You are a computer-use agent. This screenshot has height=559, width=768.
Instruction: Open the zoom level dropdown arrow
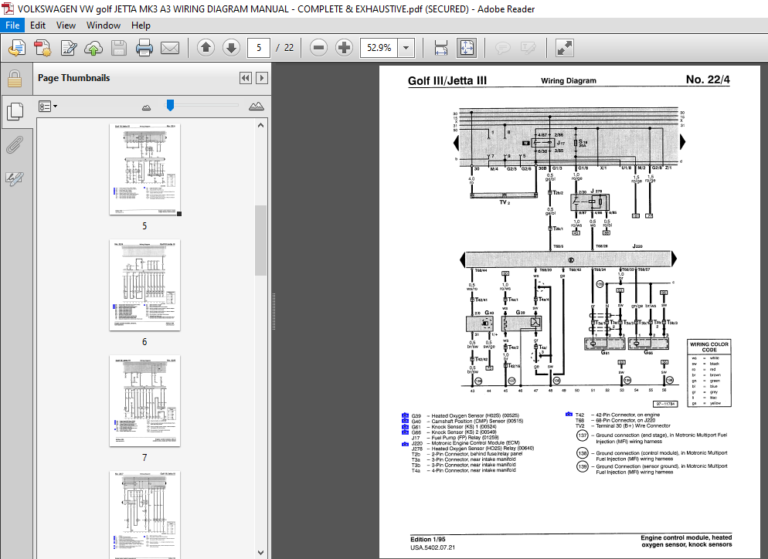[406, 48]
